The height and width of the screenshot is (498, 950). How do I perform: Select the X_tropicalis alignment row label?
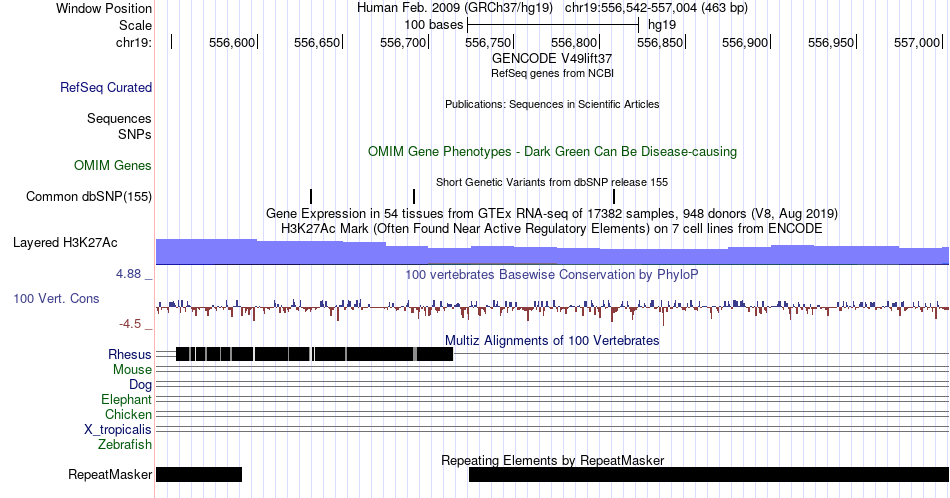pos(118,430)
